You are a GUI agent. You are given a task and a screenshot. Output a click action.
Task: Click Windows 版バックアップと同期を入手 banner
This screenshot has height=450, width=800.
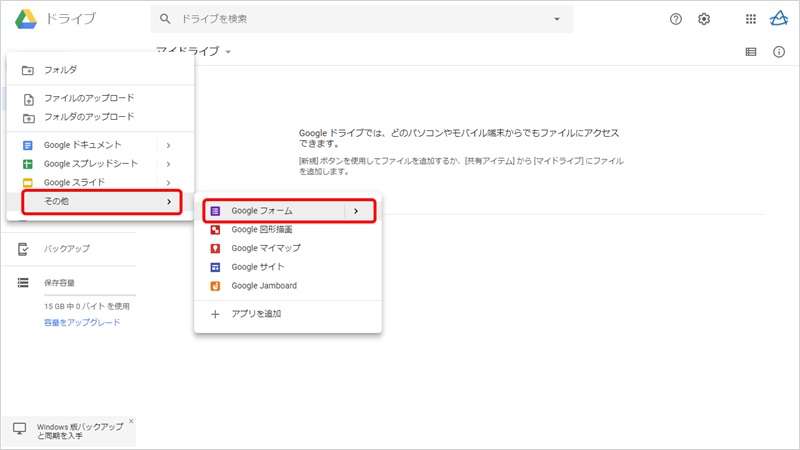click(69, 432)
